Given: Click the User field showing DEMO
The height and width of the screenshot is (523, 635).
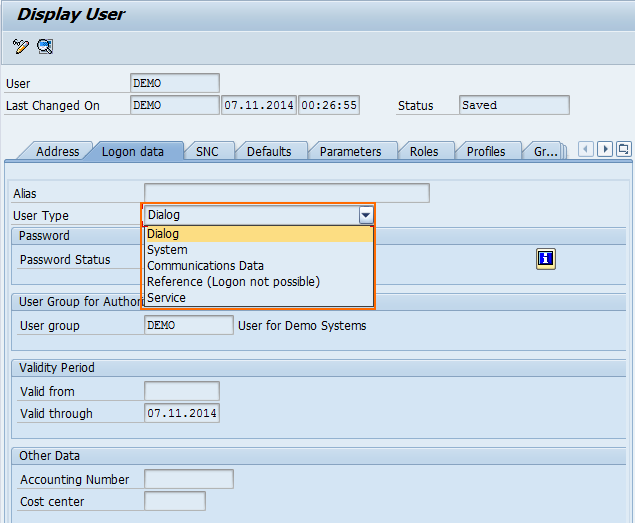Looking at the screenshot, I should point(175,83).
